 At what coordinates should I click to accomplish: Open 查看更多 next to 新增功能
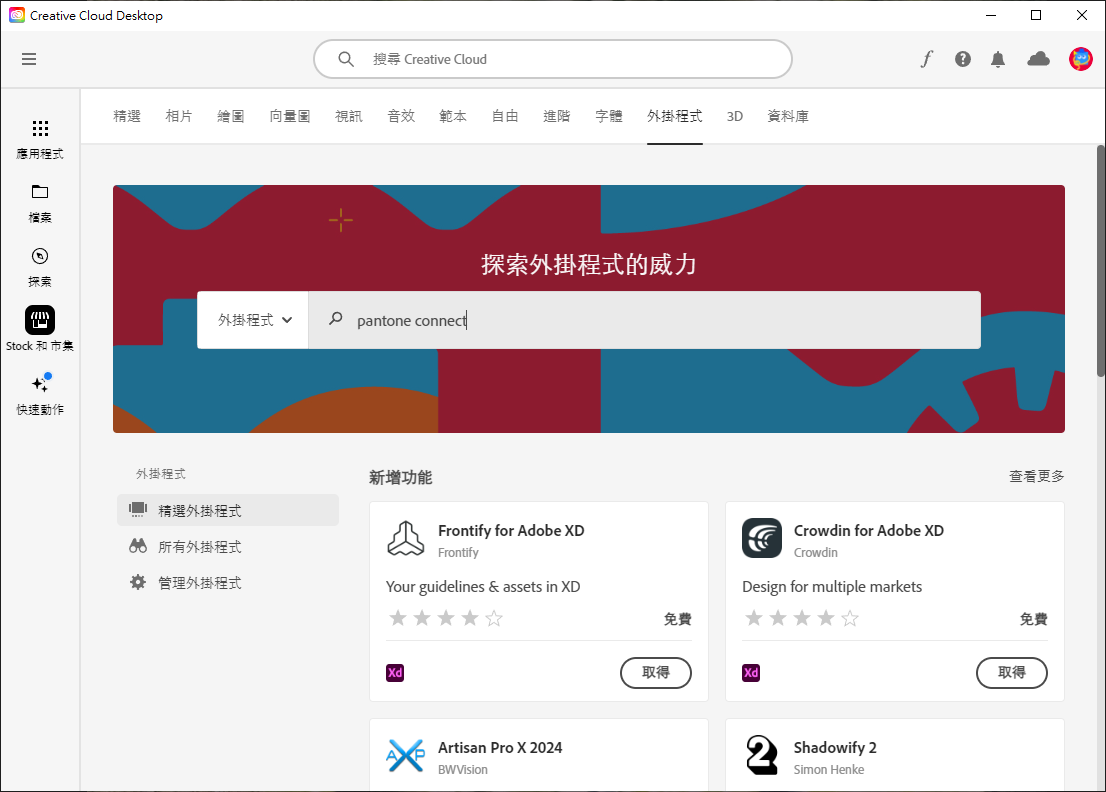1036,477
